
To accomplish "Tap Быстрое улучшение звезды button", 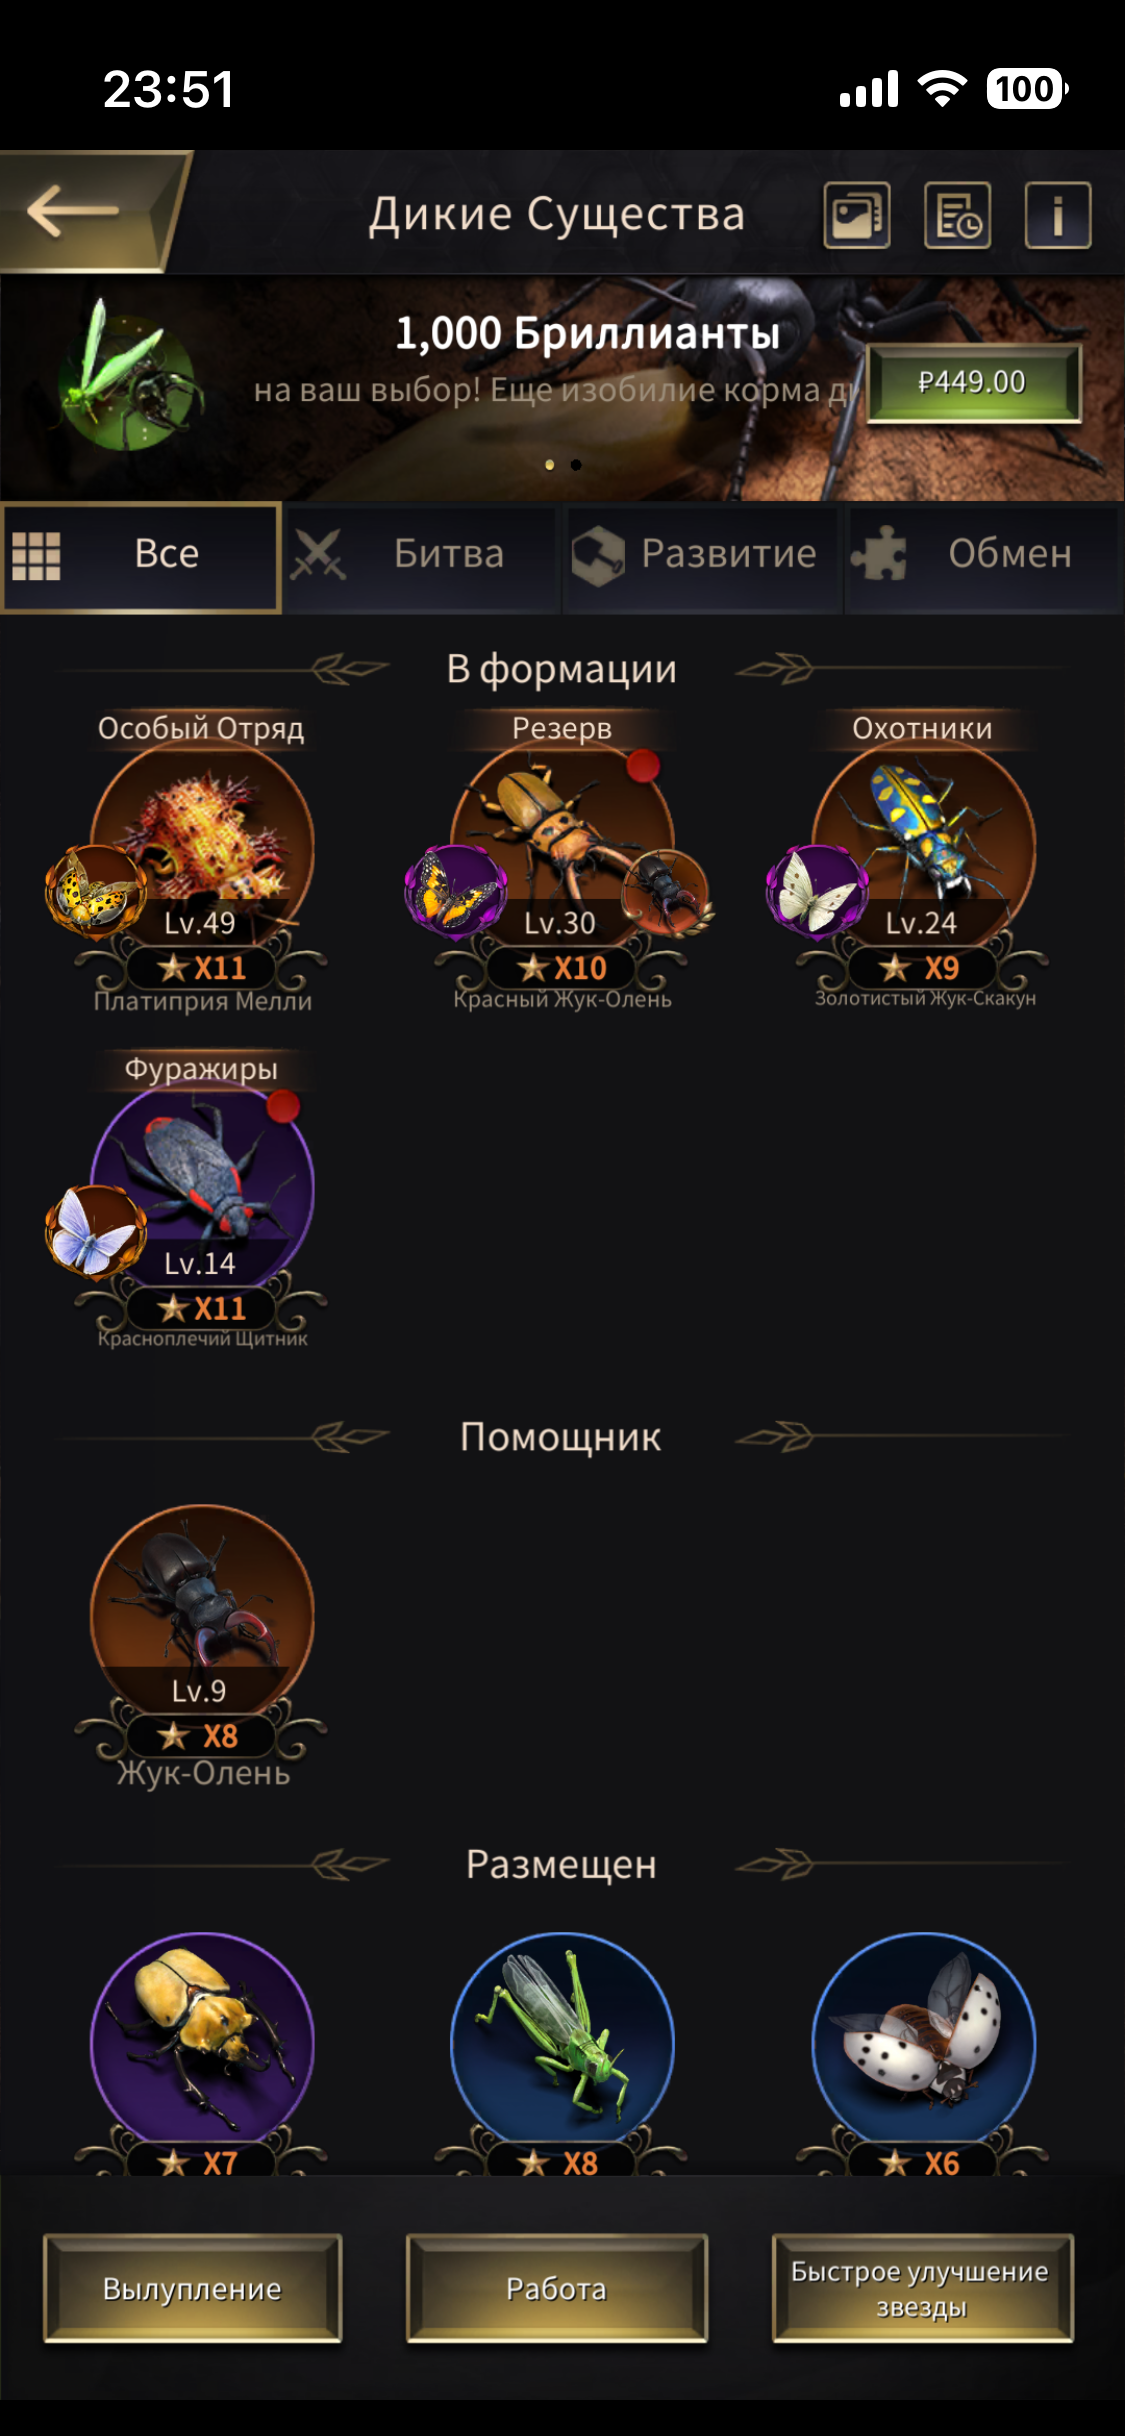I will [x=922, y=2288].
